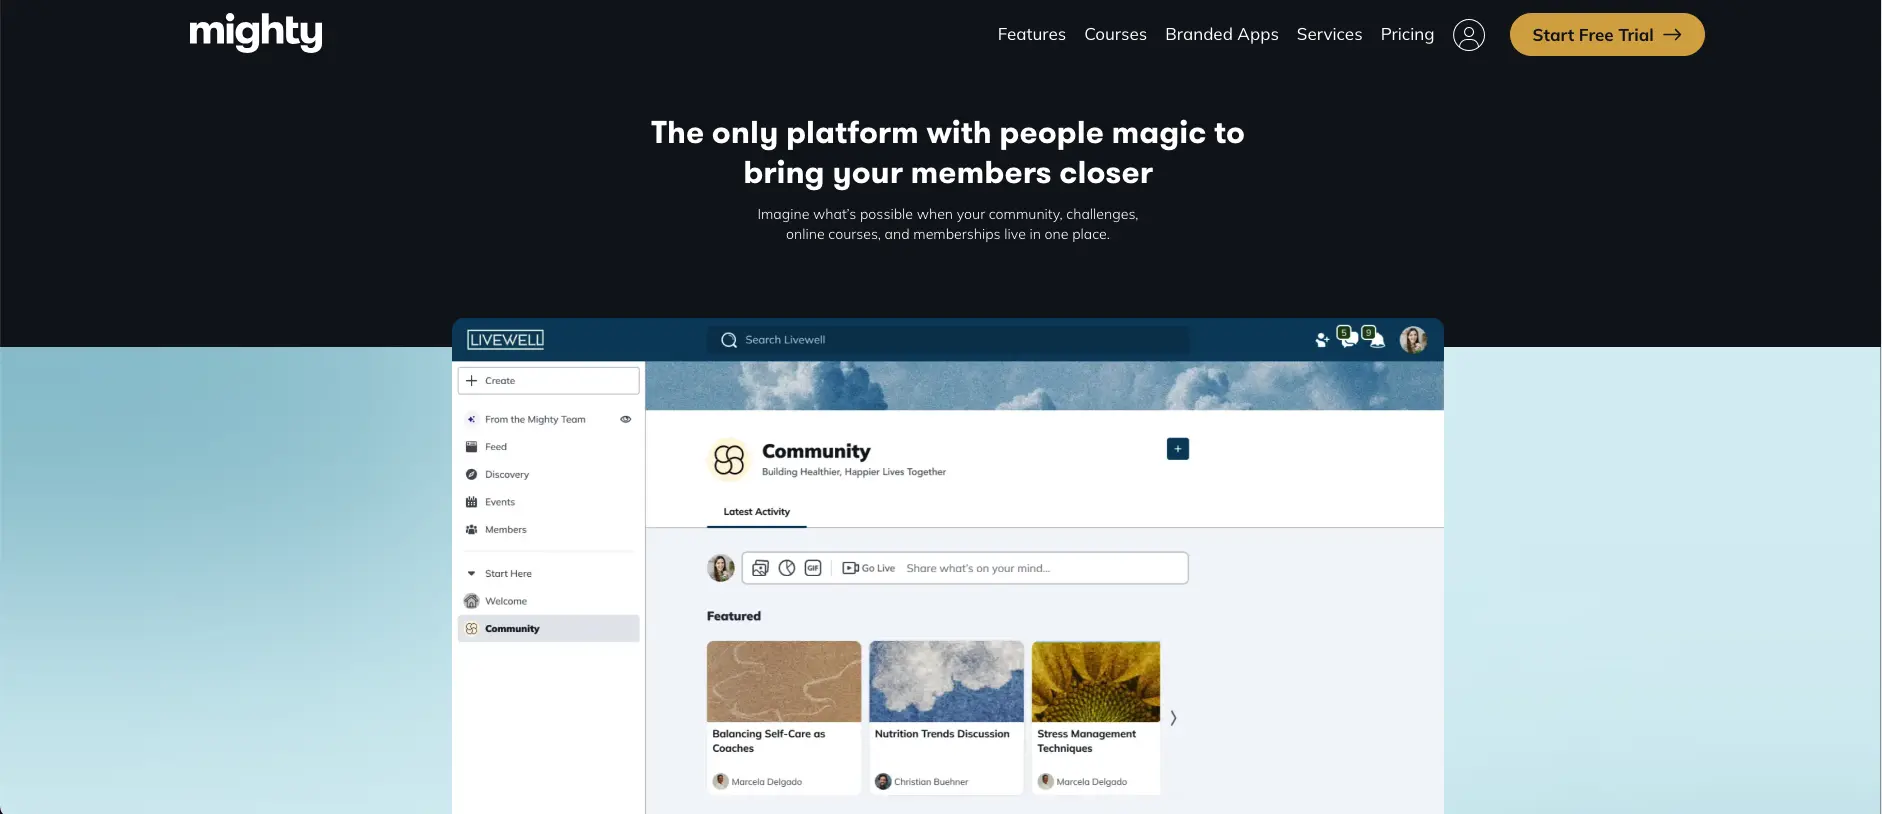Screen dimensions: 1882x814
Task: Click the next arrow in Featured
Action: pos(1173,718)
